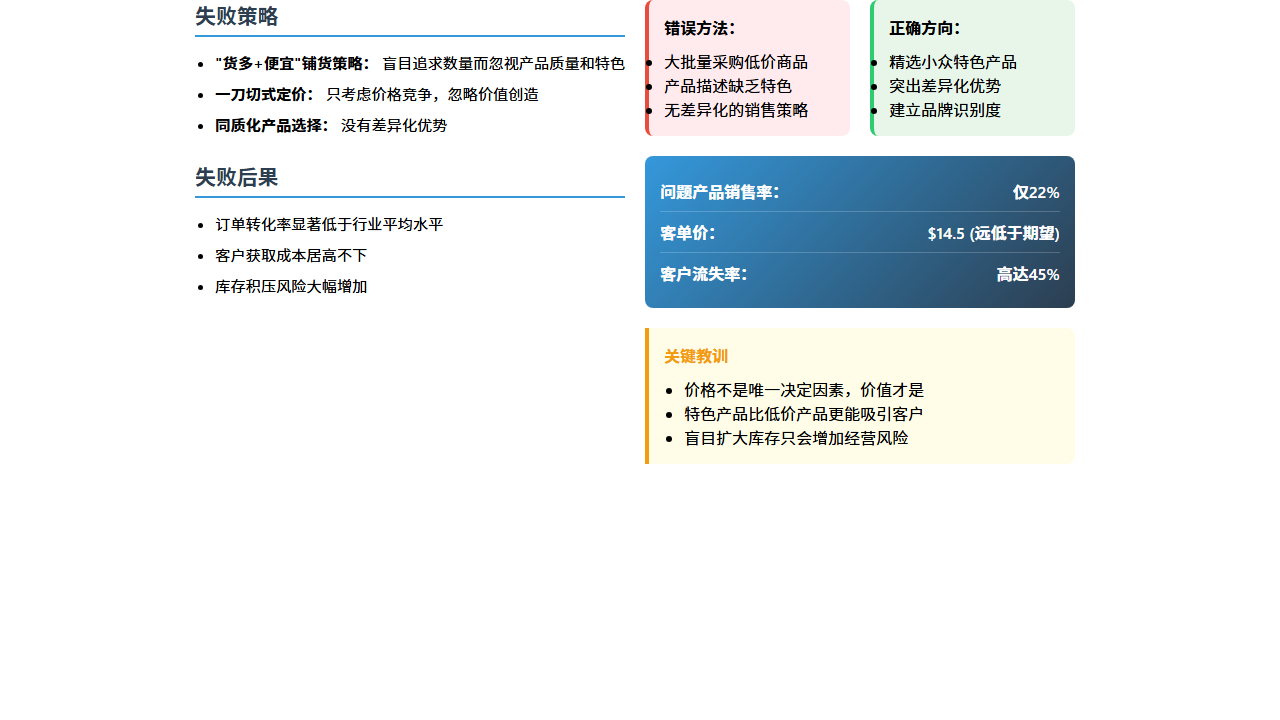Click the 错误方法 card title
This screenshot has height=720, width=1280.
click(x=700, y=28)
